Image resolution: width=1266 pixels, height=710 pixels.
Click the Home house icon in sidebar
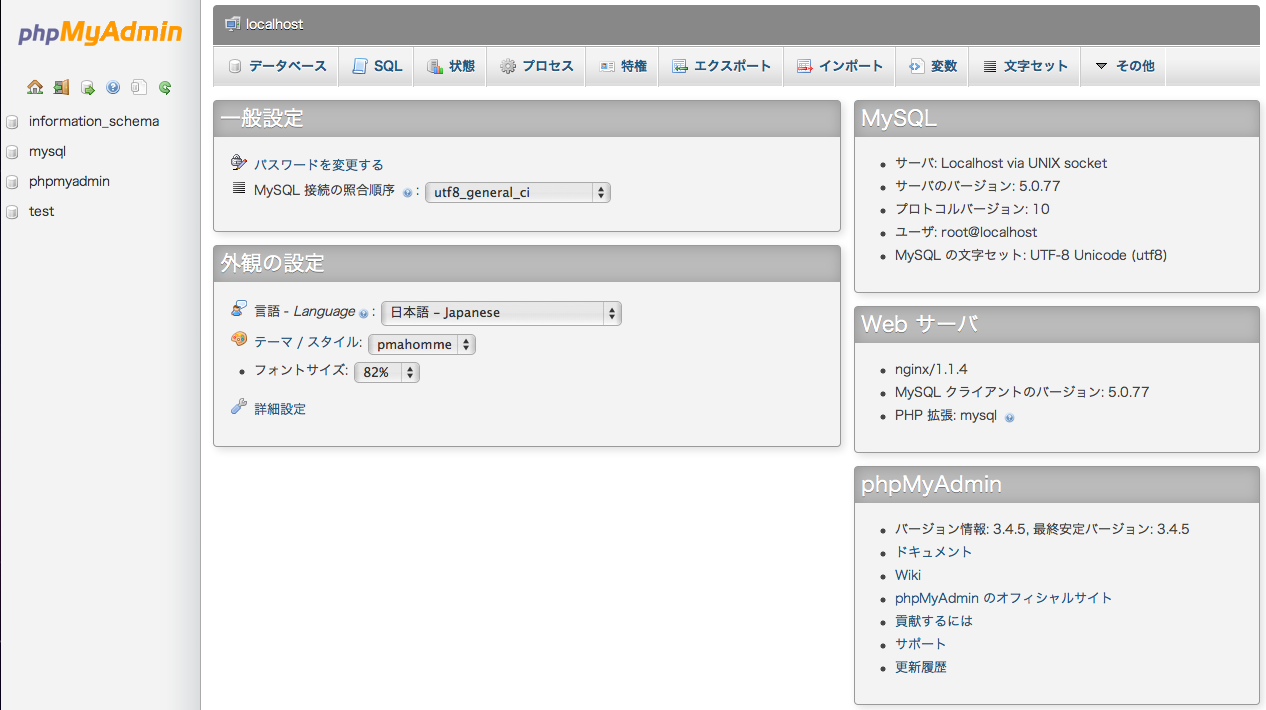35,88
